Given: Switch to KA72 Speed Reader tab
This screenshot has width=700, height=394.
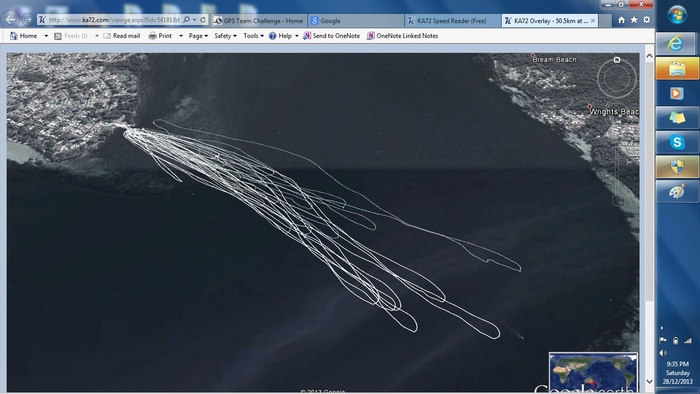Looking at the screenshot, I should click(x=453, y=21).
